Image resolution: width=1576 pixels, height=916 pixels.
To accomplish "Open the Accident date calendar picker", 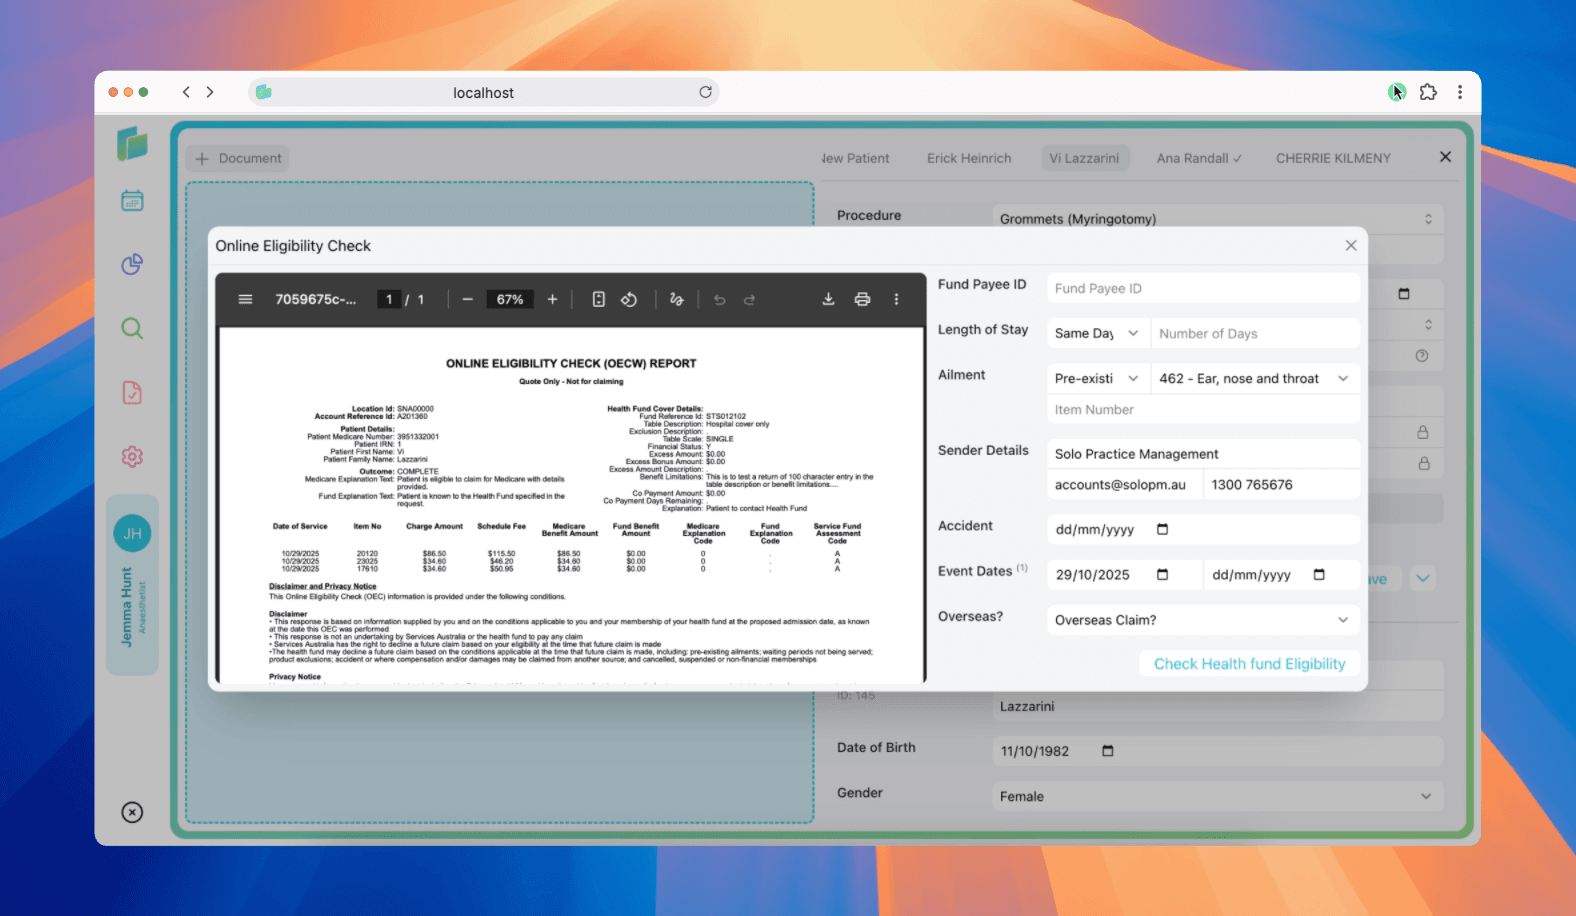I will tap(1162, 529).
